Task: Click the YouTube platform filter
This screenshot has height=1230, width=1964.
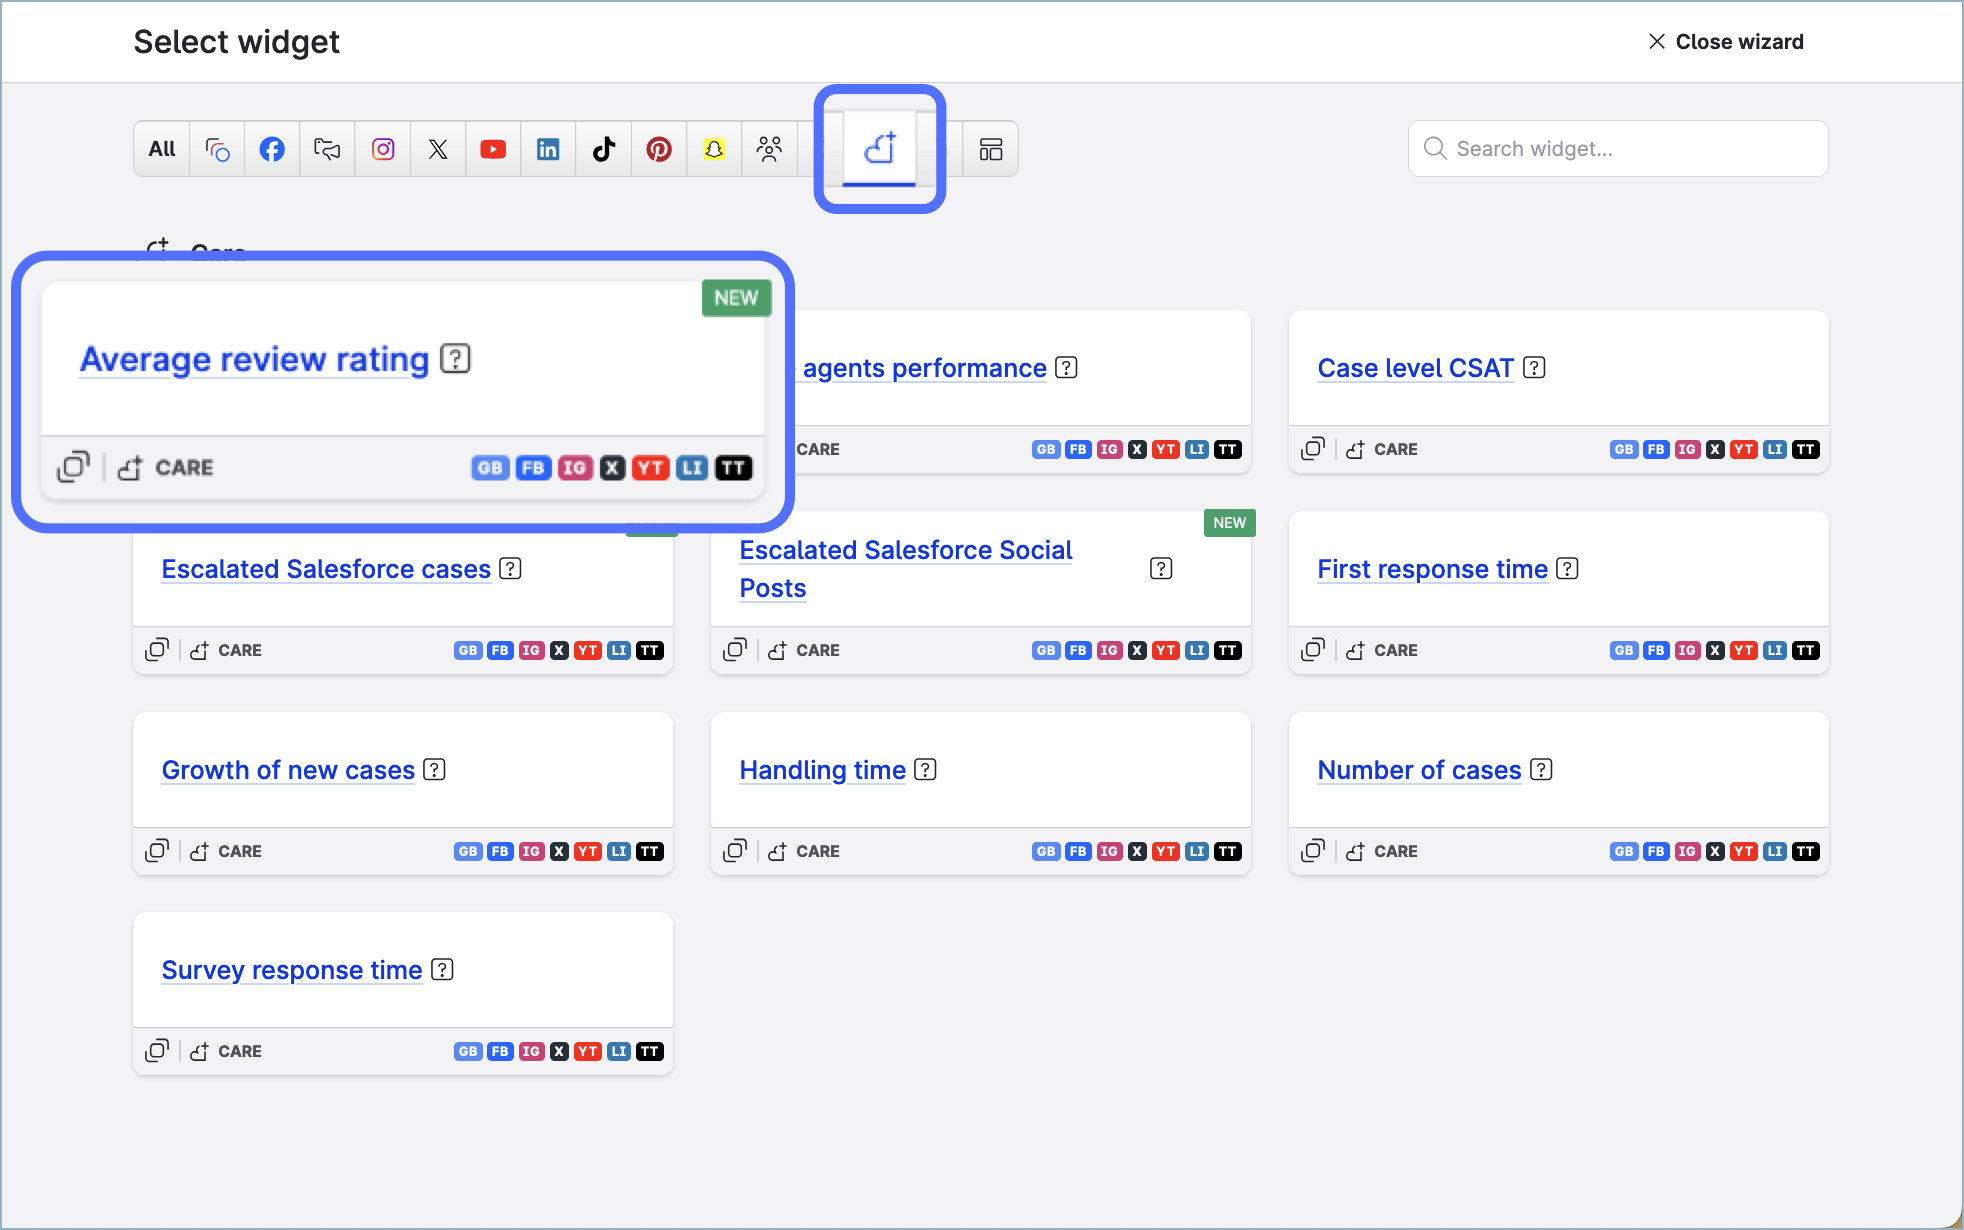Action: pos(493,149)
